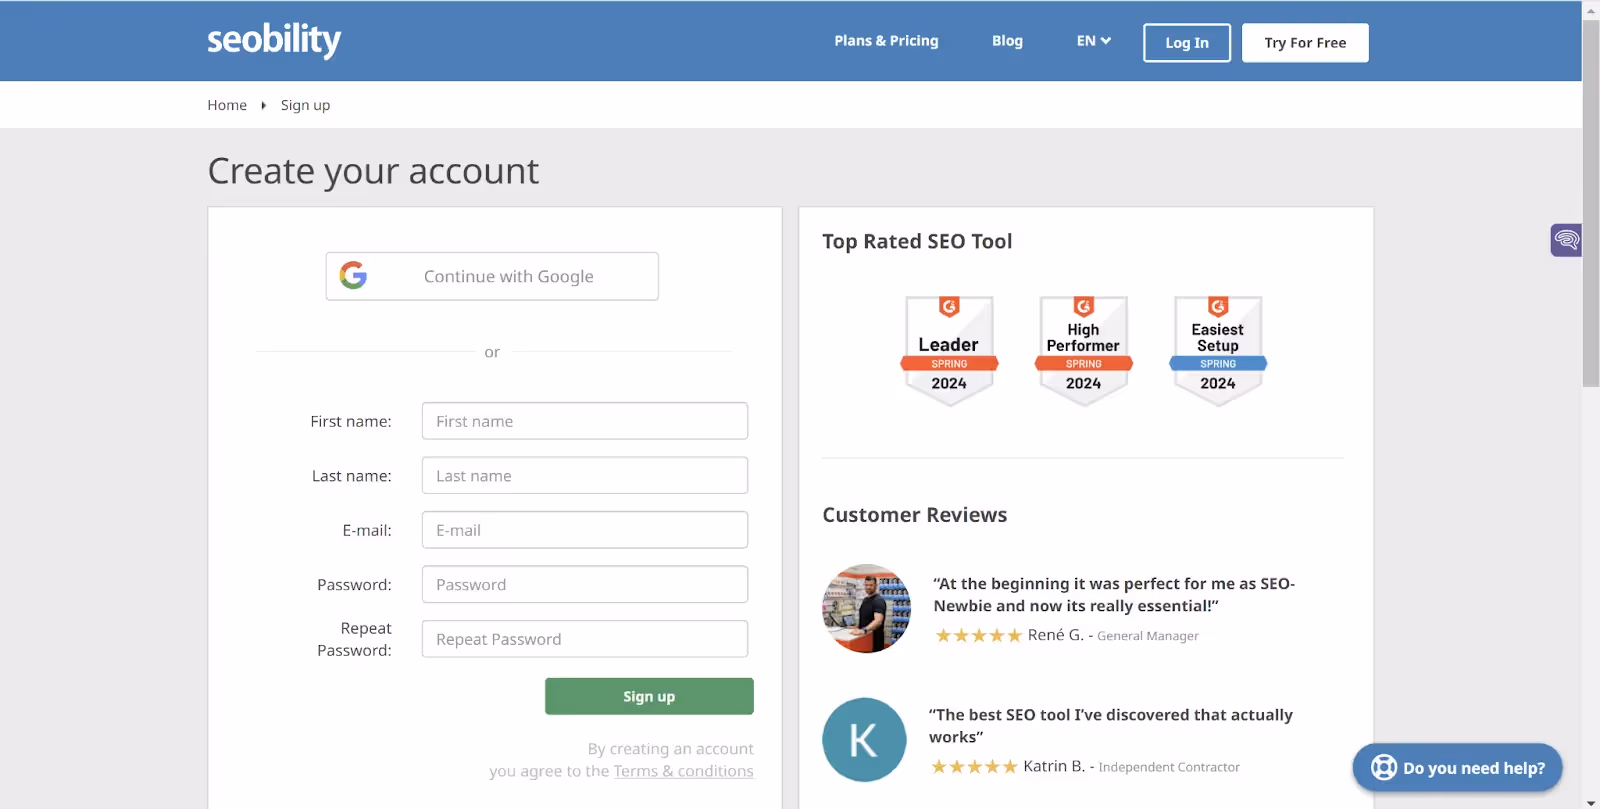Screen dimensions: 1600x809
Task: Click the First name: label
Action: (351, 421)
